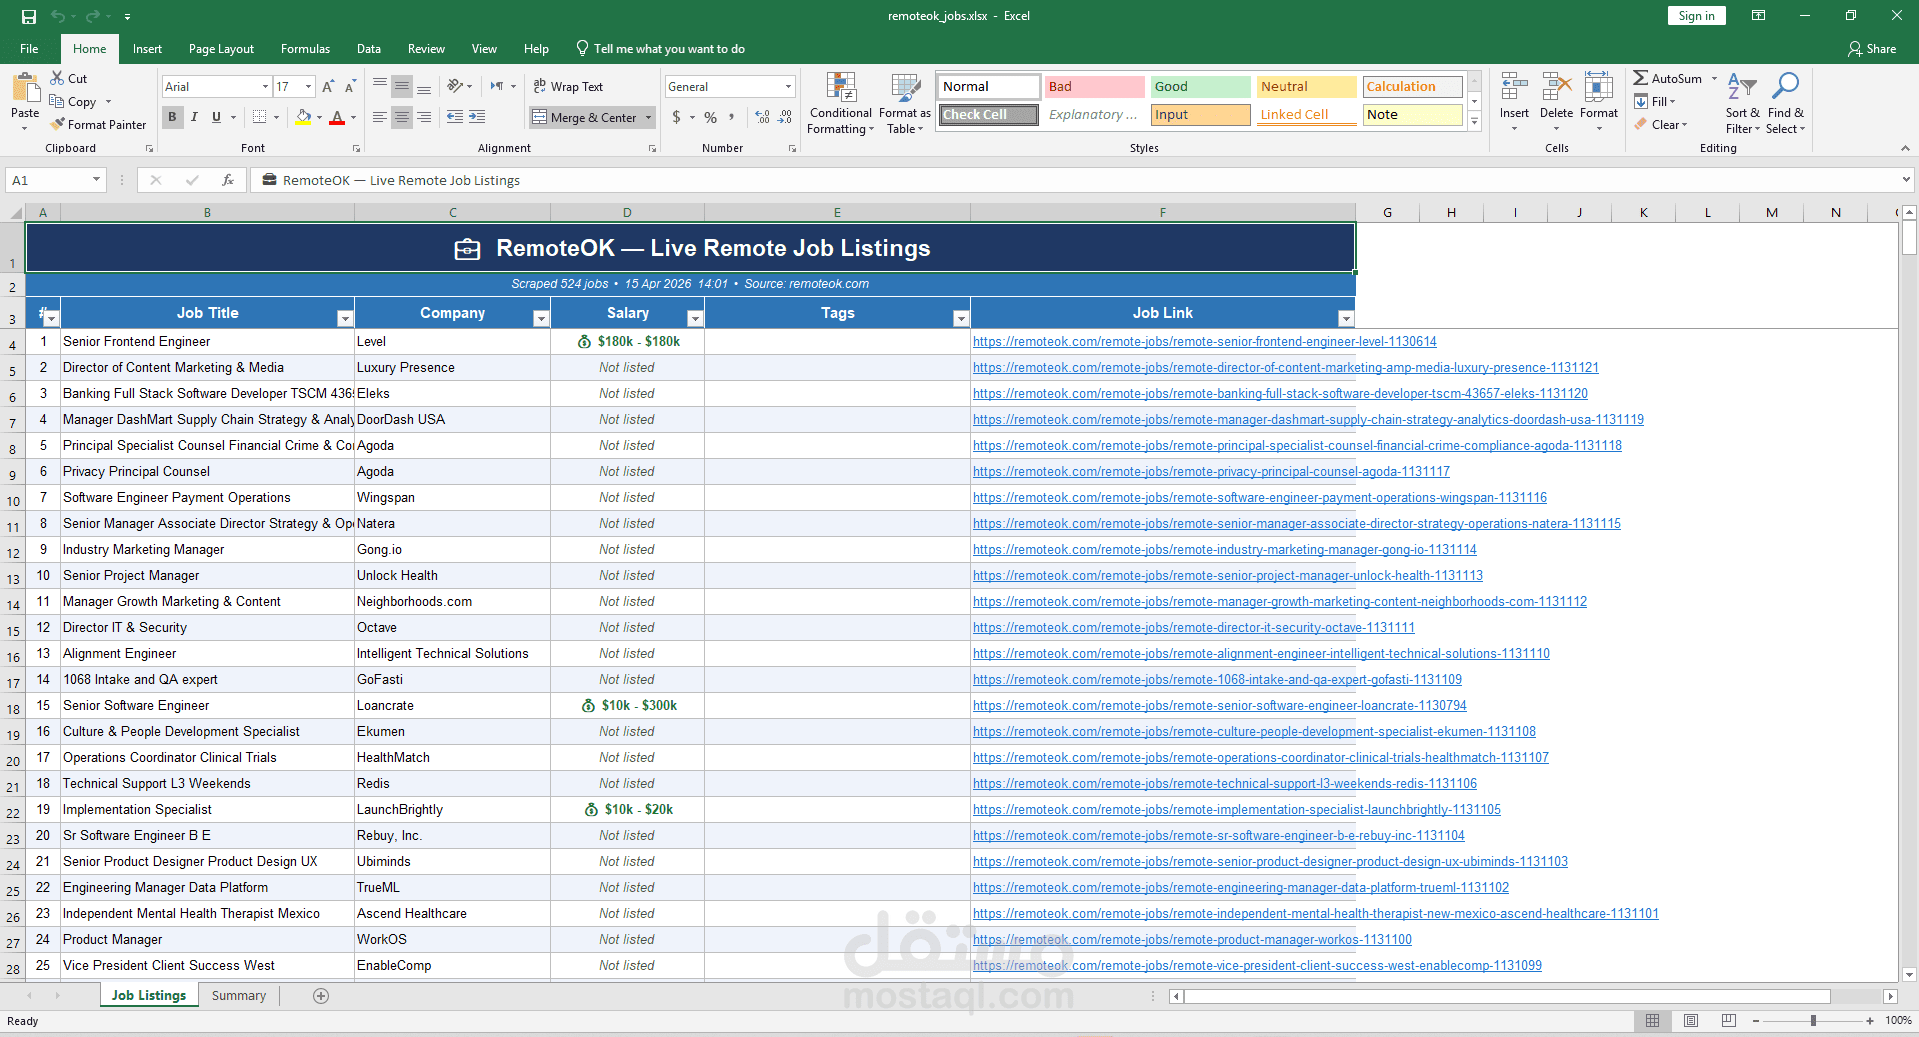1919x1037 pixels.
Task: Open the Fill Color yellow swatch
Action: [x=303, y=117]
